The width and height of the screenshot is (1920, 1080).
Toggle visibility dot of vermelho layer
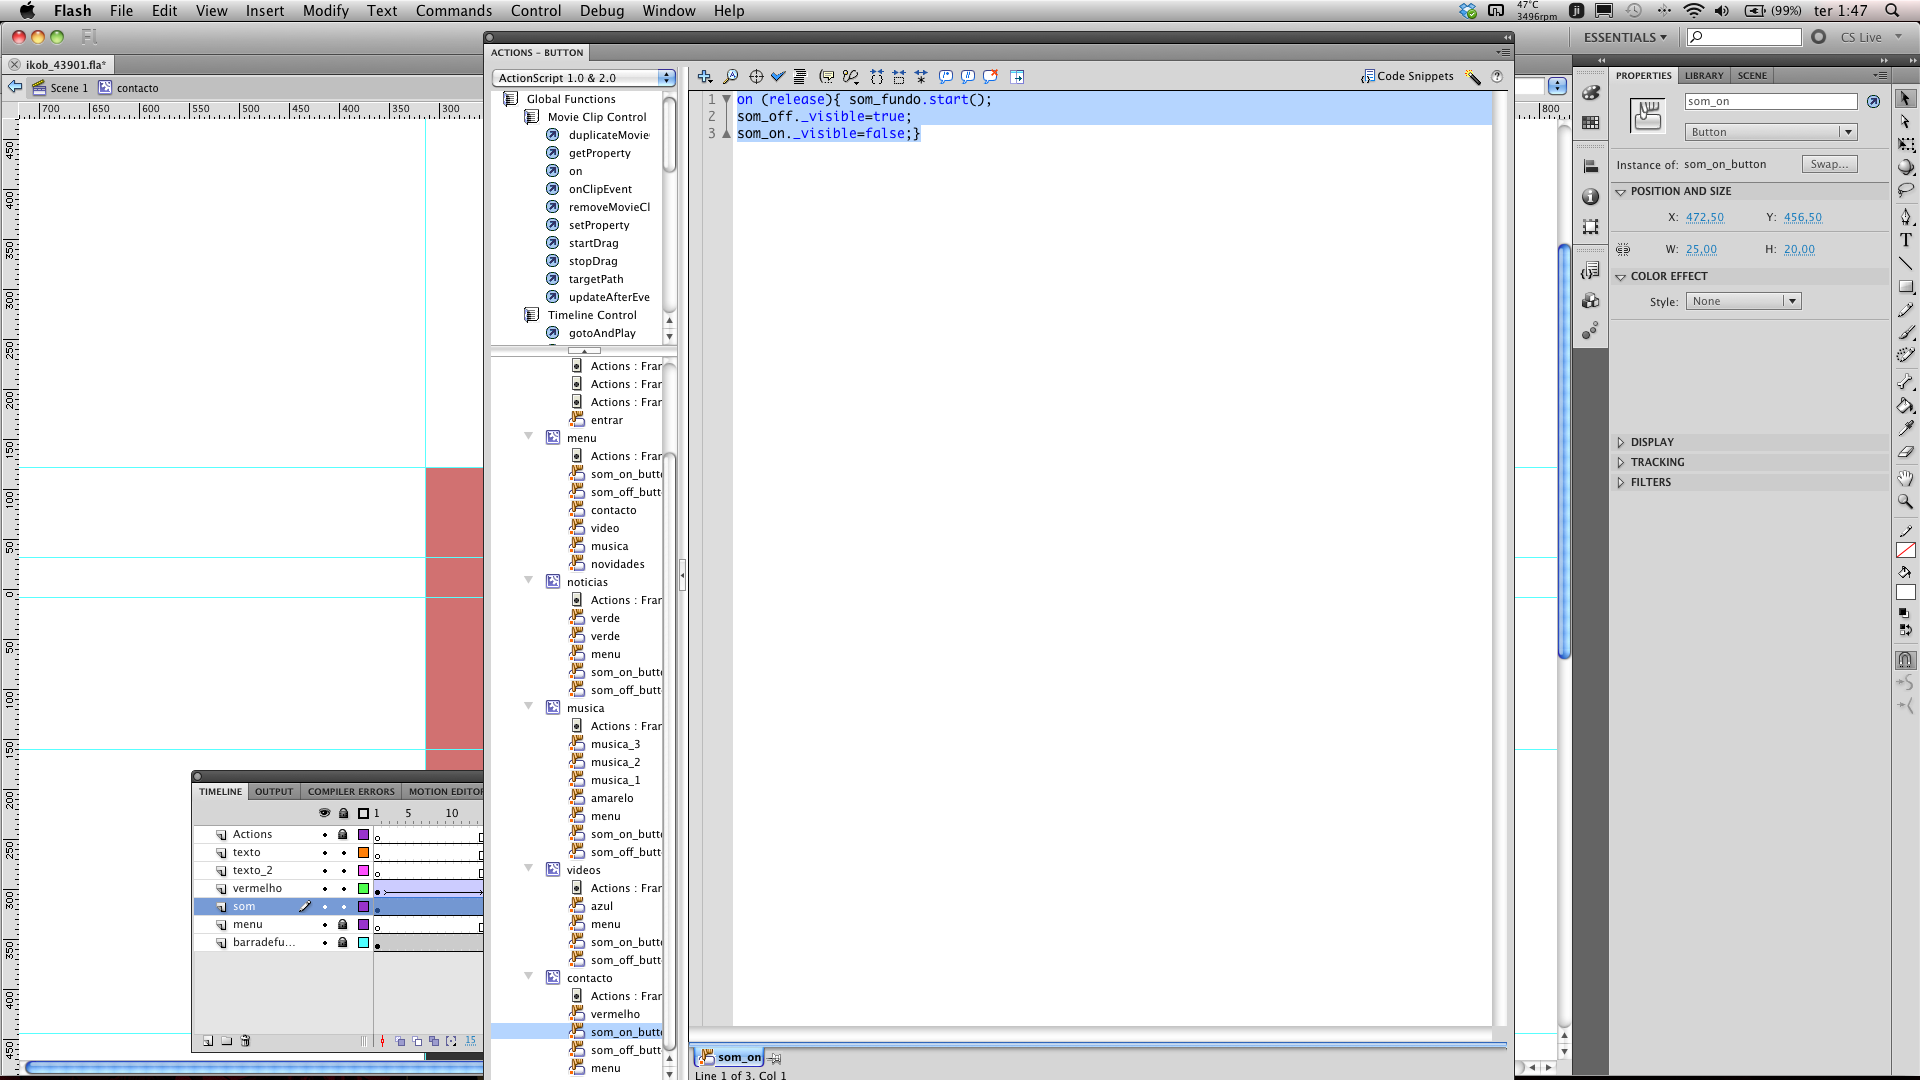(324, 889)
